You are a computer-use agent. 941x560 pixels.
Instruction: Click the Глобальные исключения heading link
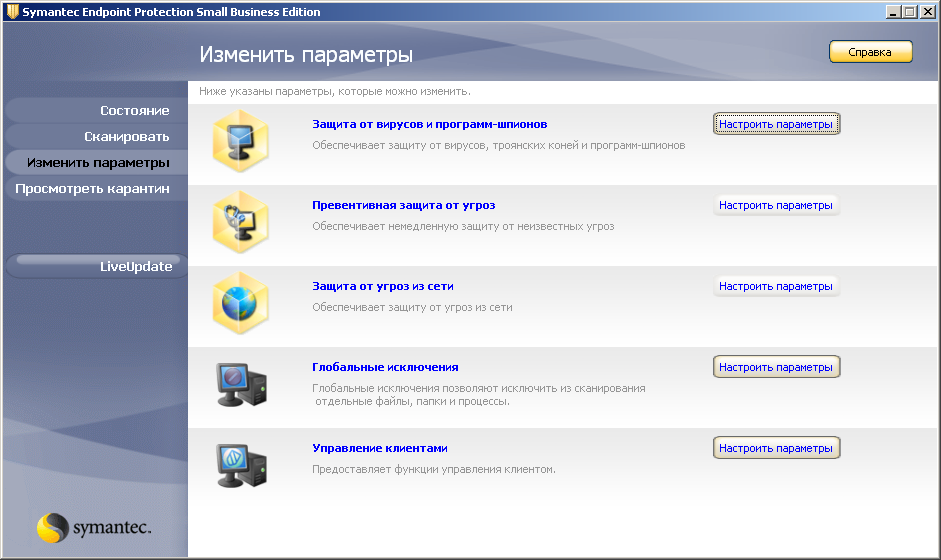(x=385, y=367)
